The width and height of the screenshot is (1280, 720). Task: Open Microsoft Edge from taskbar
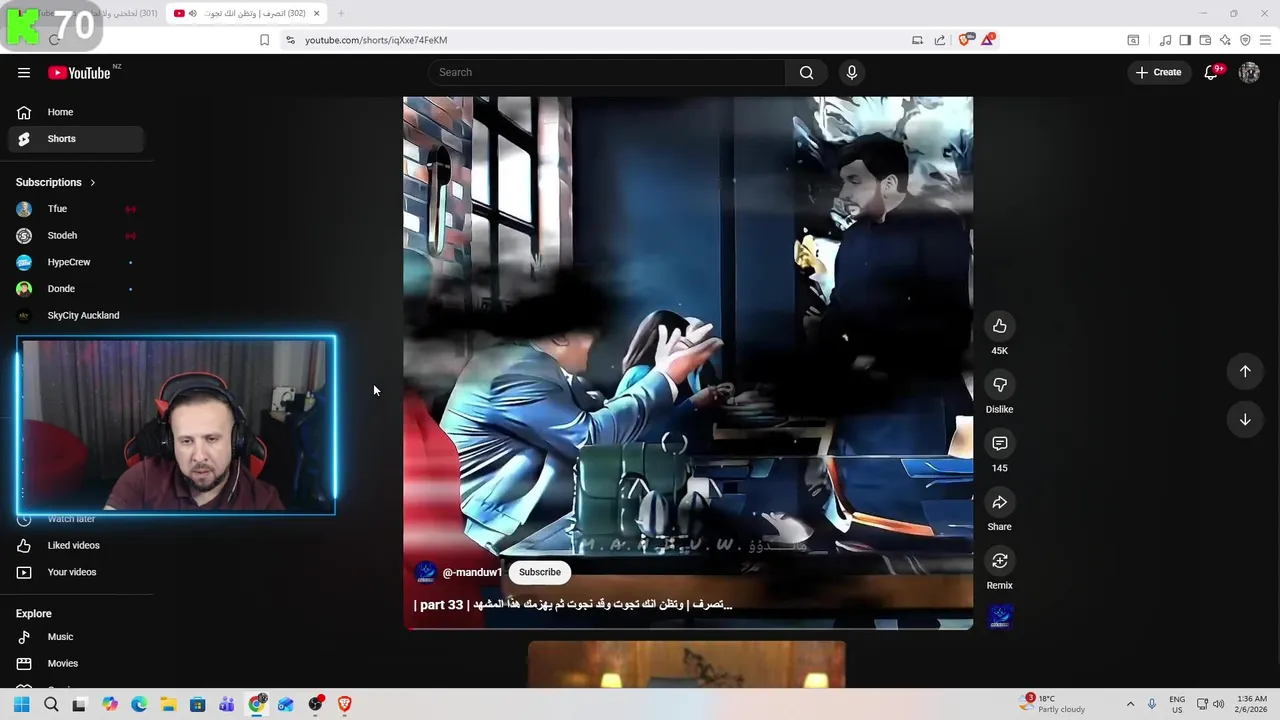139,704
